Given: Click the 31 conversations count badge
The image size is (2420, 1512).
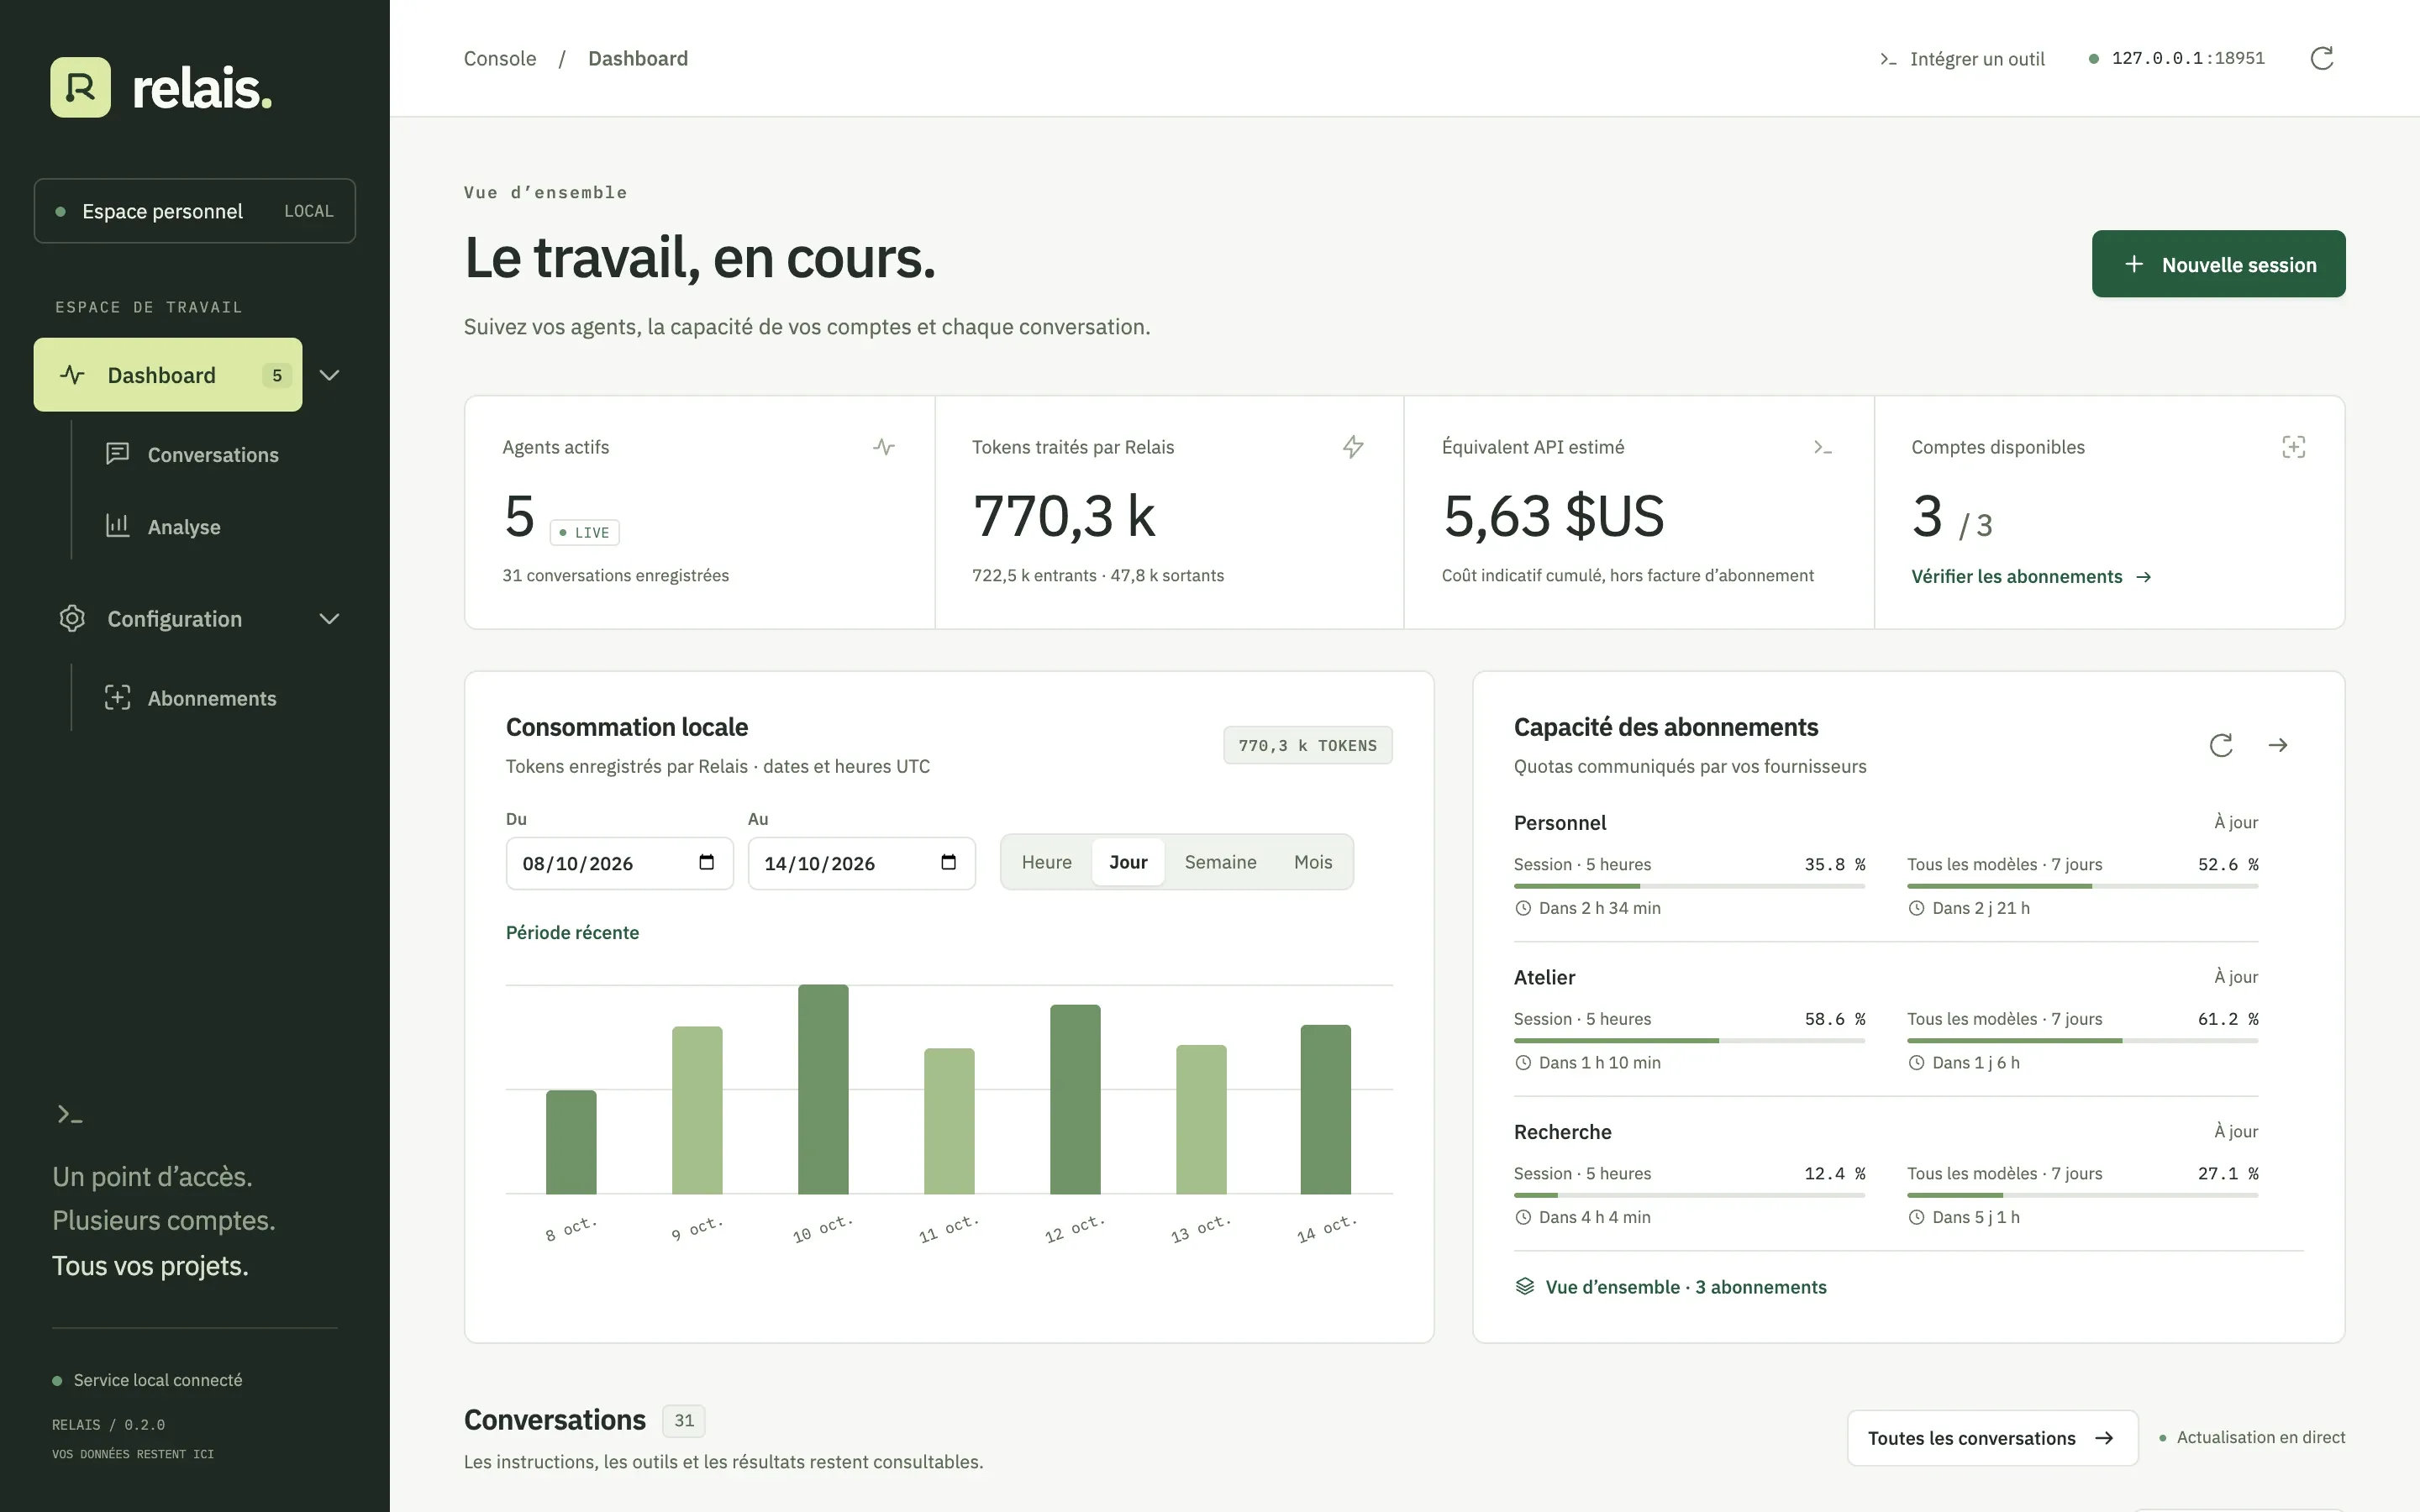Looking at the screenshot, I should 684,1420.
